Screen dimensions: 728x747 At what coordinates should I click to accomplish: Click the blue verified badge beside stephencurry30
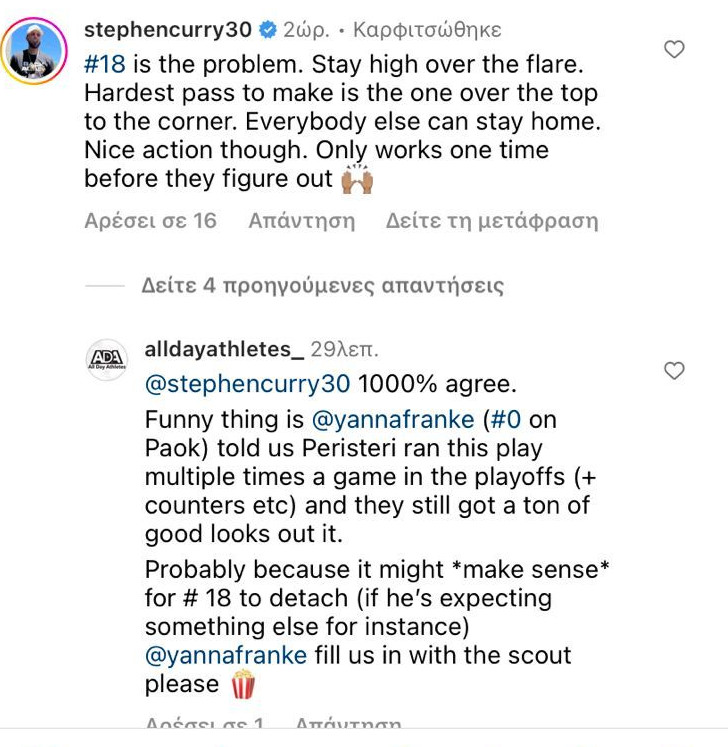click(x=270, y=30)
